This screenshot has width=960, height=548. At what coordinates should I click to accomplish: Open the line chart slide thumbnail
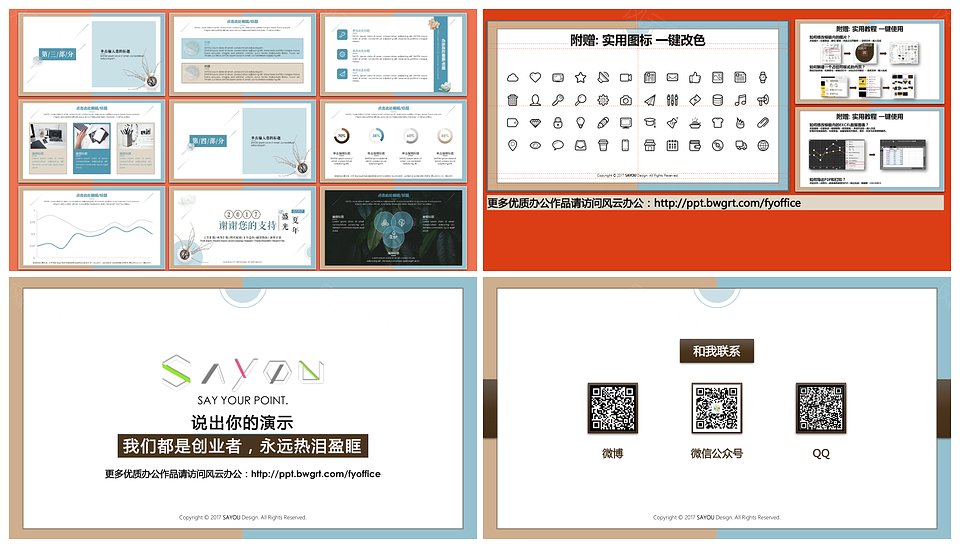92,228
